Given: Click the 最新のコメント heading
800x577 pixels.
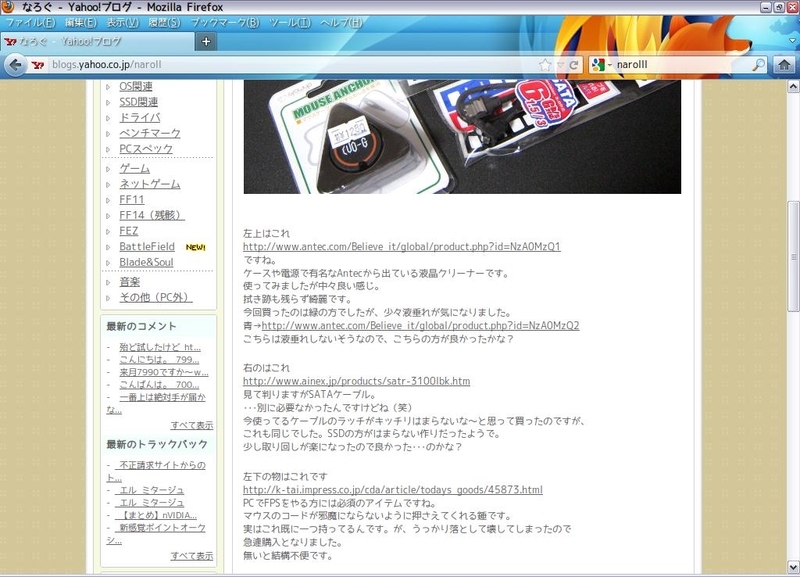Looking at the screenshot, I should [141, 327].
